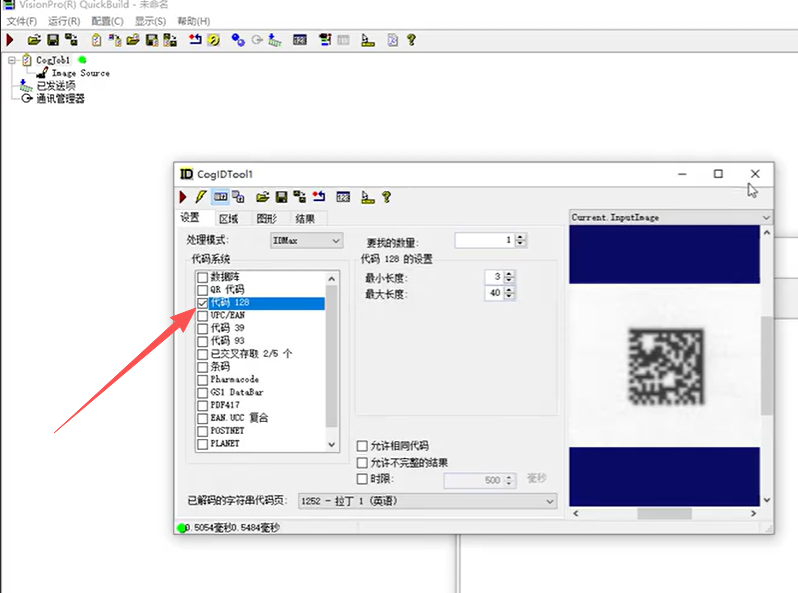This screenshot has height=593, width=798.
Task: Select the CogJob1 tree item
Action: pos(53,60)
